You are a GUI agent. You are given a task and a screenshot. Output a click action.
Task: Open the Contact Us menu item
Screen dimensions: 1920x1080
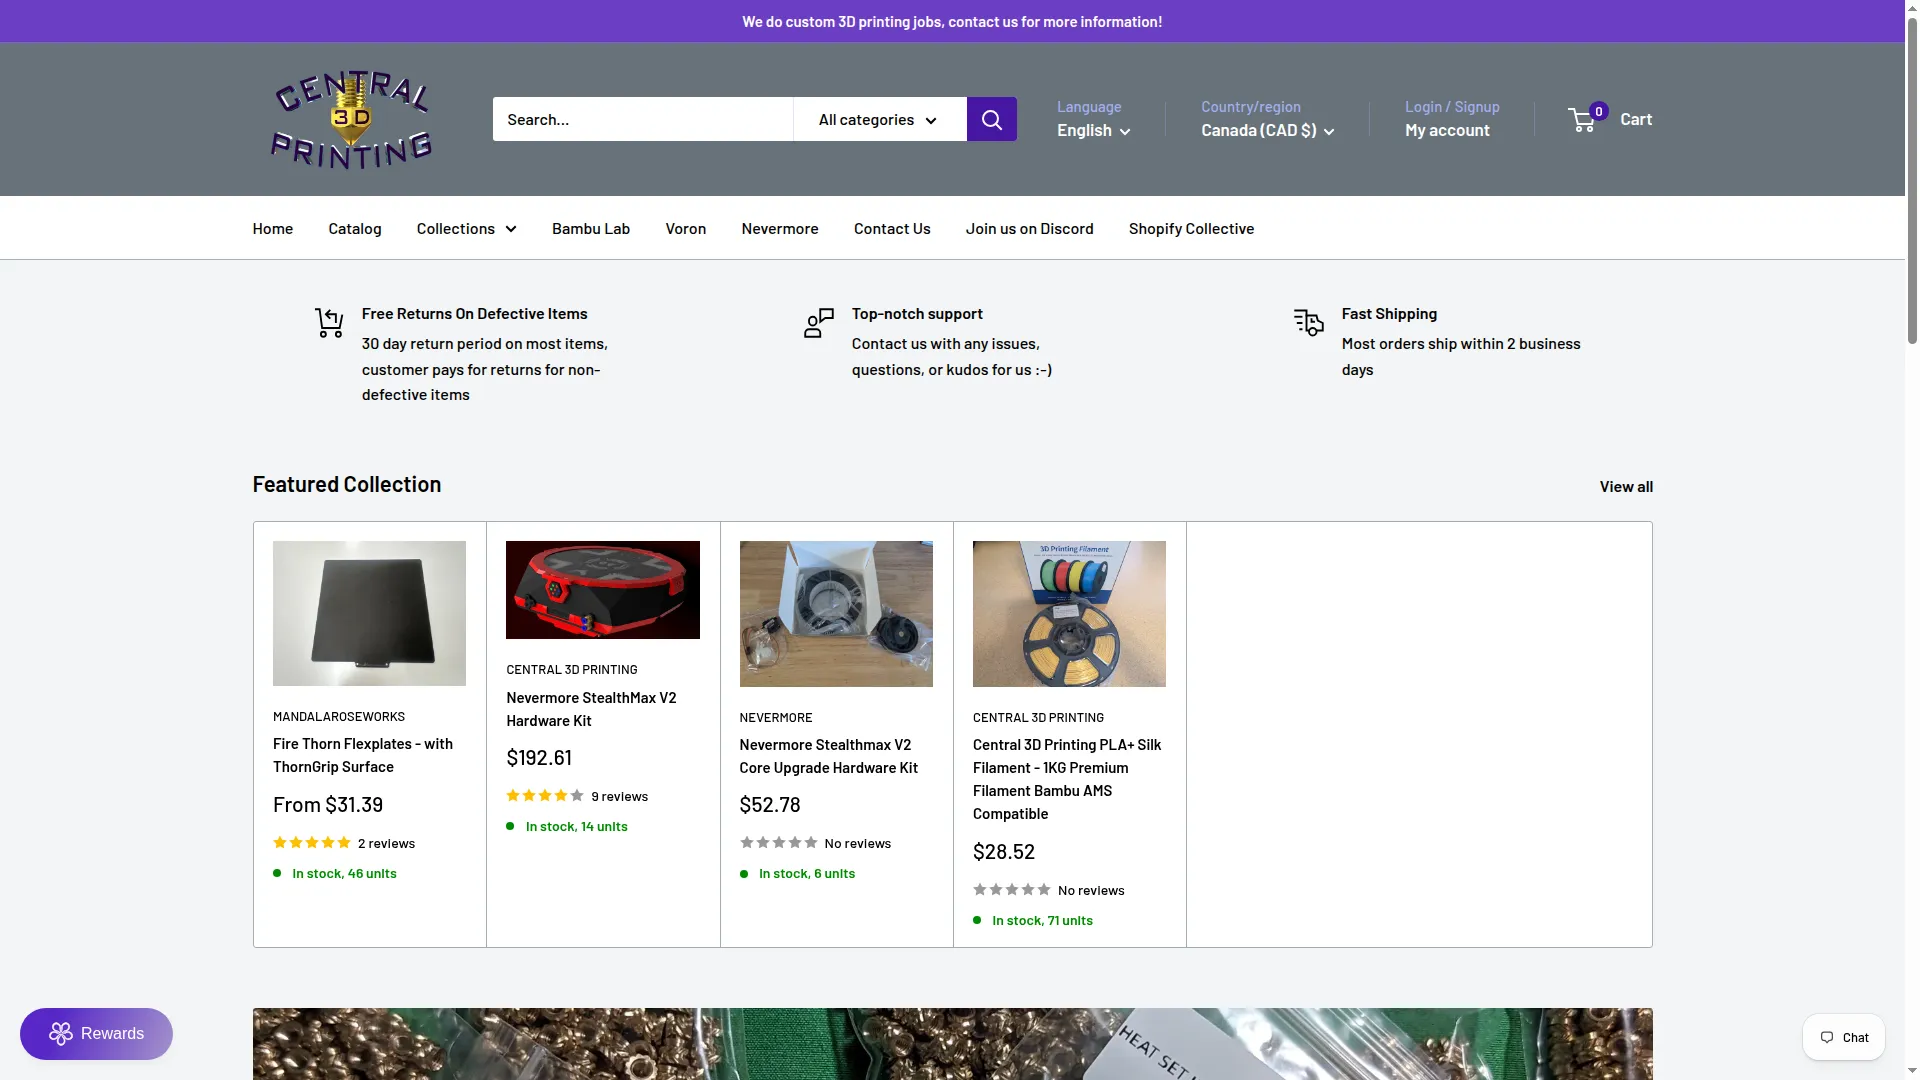point(892,228)
